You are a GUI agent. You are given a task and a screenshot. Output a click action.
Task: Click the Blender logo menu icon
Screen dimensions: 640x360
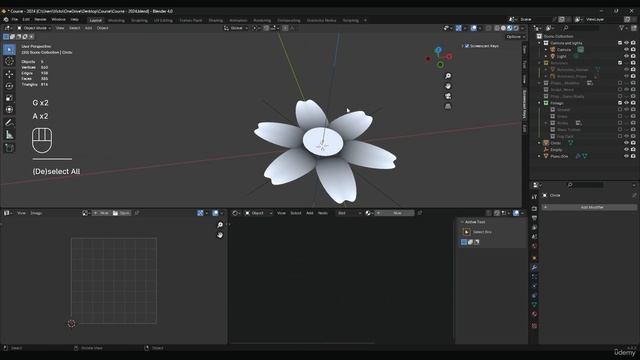coord(6,20)
